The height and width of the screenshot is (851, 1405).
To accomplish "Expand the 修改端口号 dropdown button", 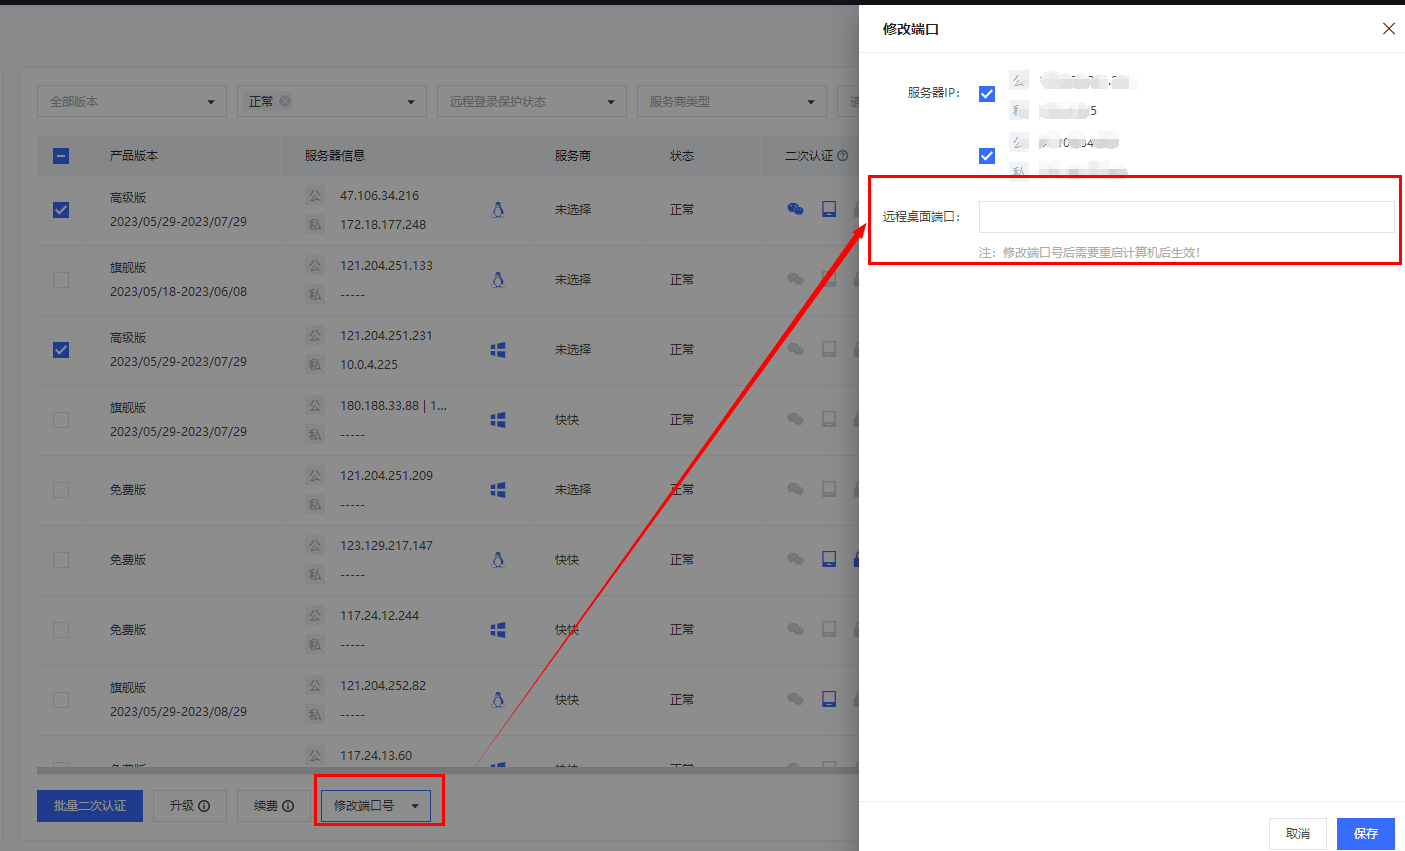I will [x=415, y=806].
